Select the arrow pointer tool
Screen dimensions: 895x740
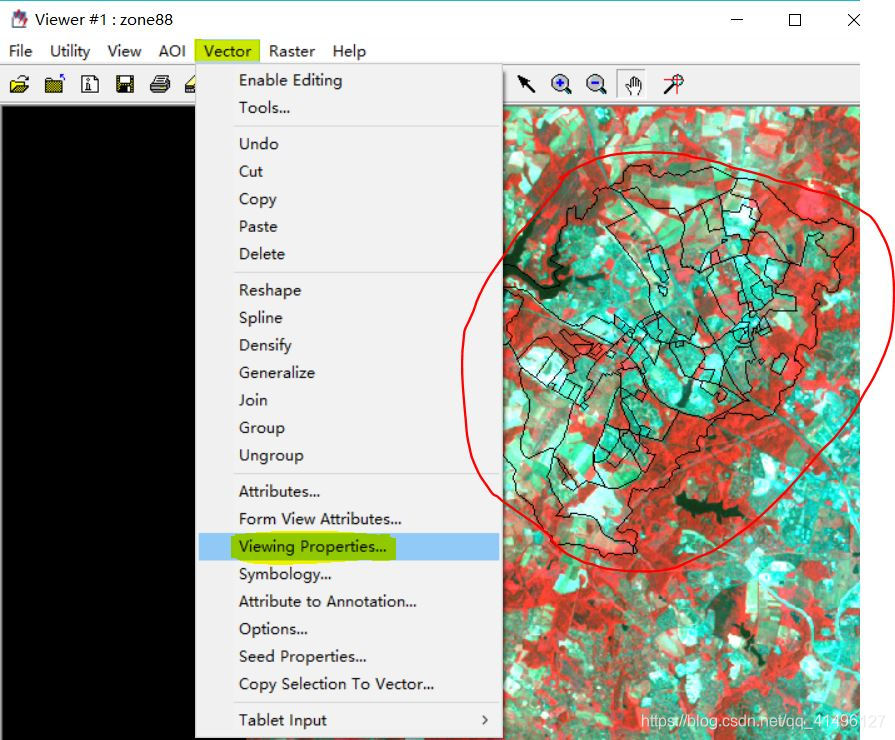tap(526, 85)
